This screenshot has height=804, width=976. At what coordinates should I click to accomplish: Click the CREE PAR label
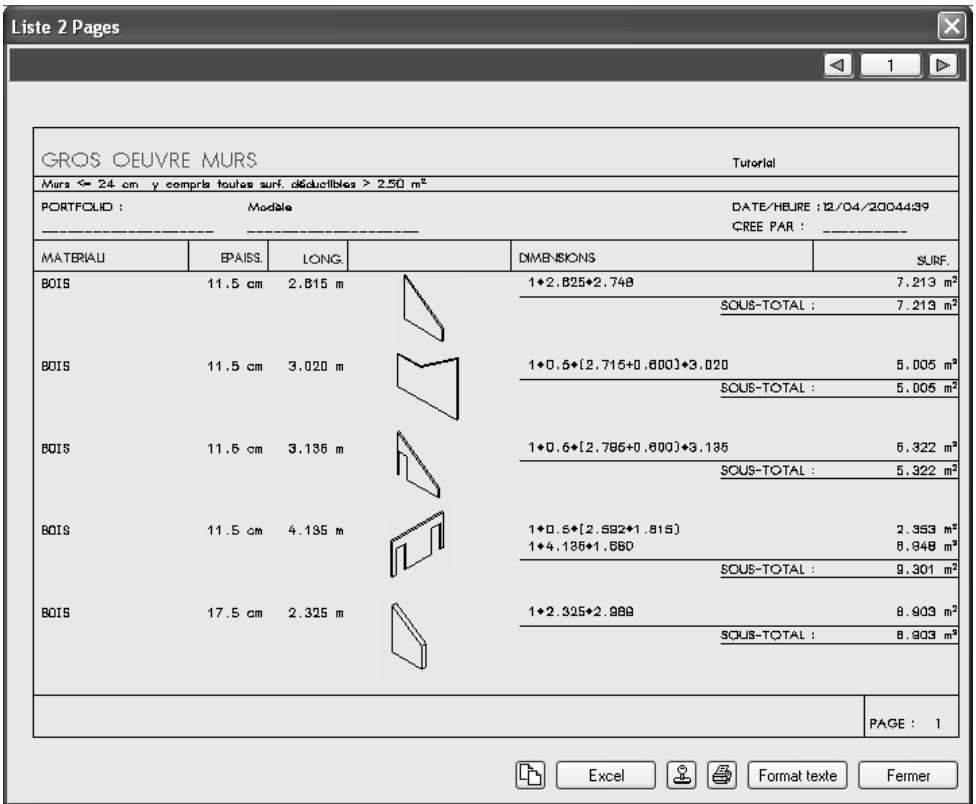pyautogui.click(x=768, y=227)
